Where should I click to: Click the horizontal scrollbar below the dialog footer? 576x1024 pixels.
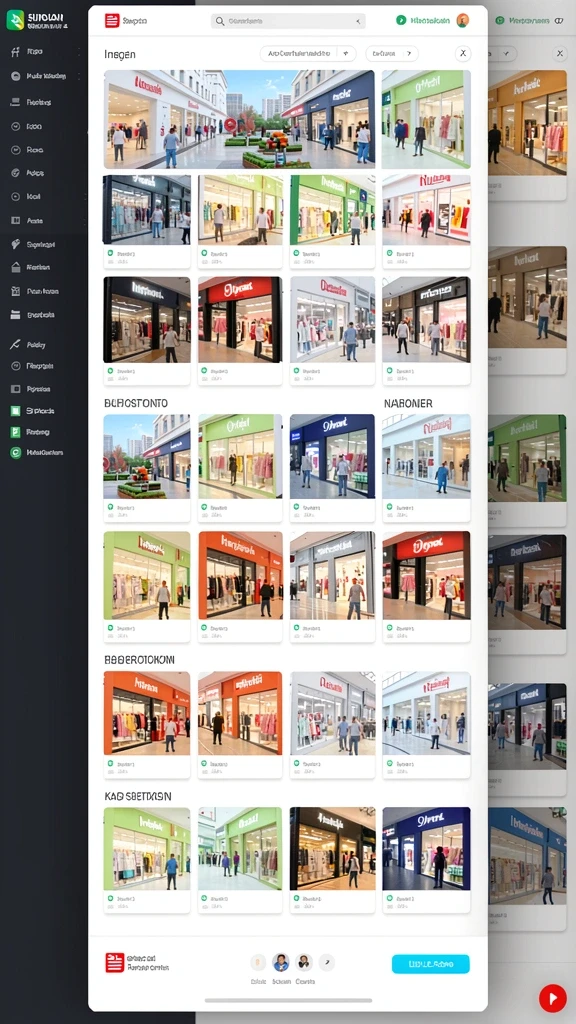[289, 1000]
